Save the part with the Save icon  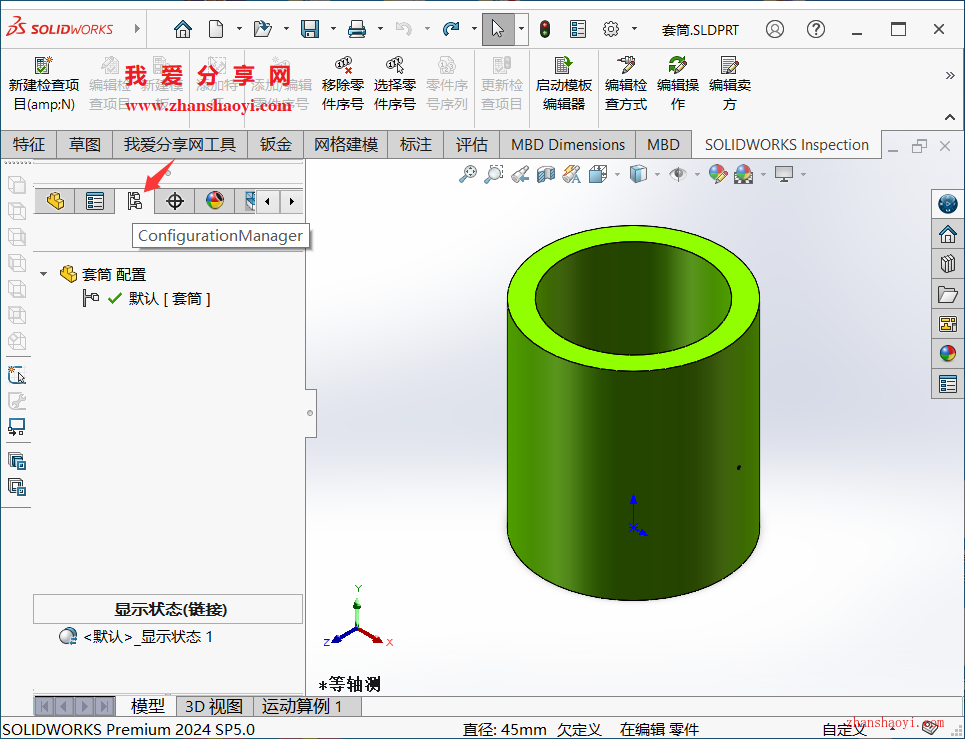coord(310,29)
